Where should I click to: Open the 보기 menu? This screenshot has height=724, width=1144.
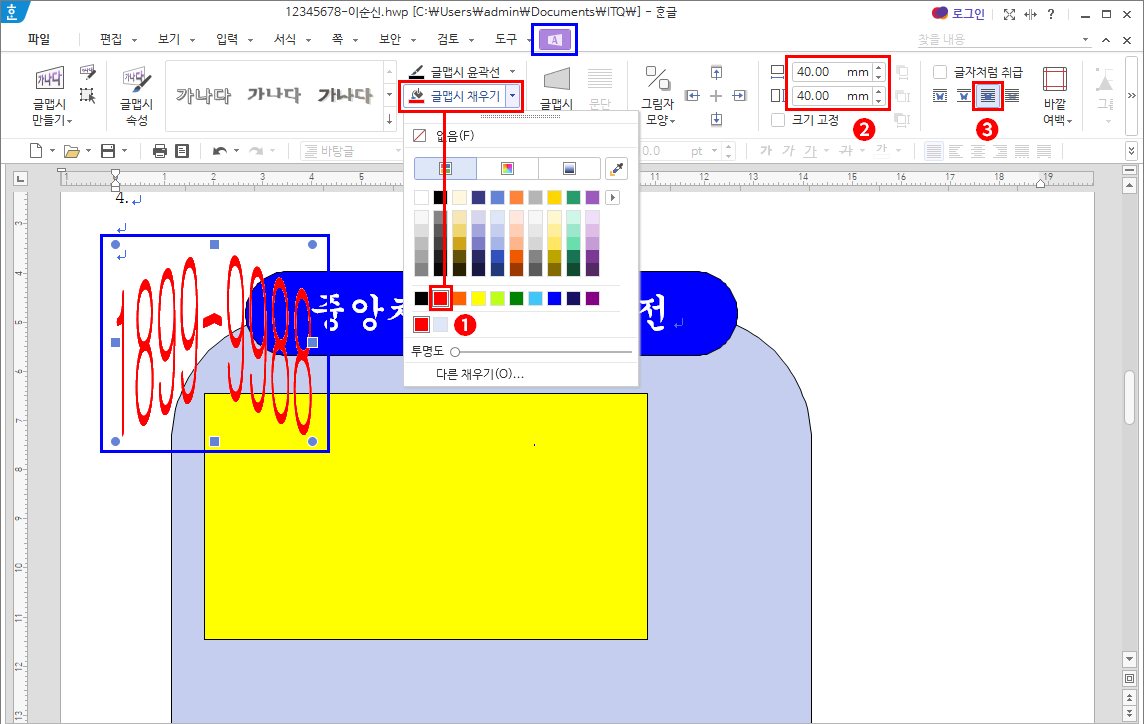point(169,39)
